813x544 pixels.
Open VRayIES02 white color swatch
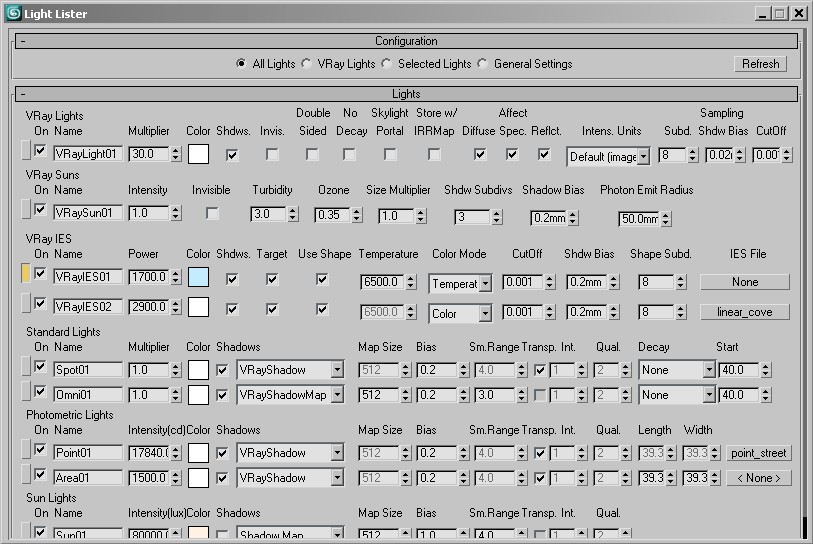pos(198,307)
